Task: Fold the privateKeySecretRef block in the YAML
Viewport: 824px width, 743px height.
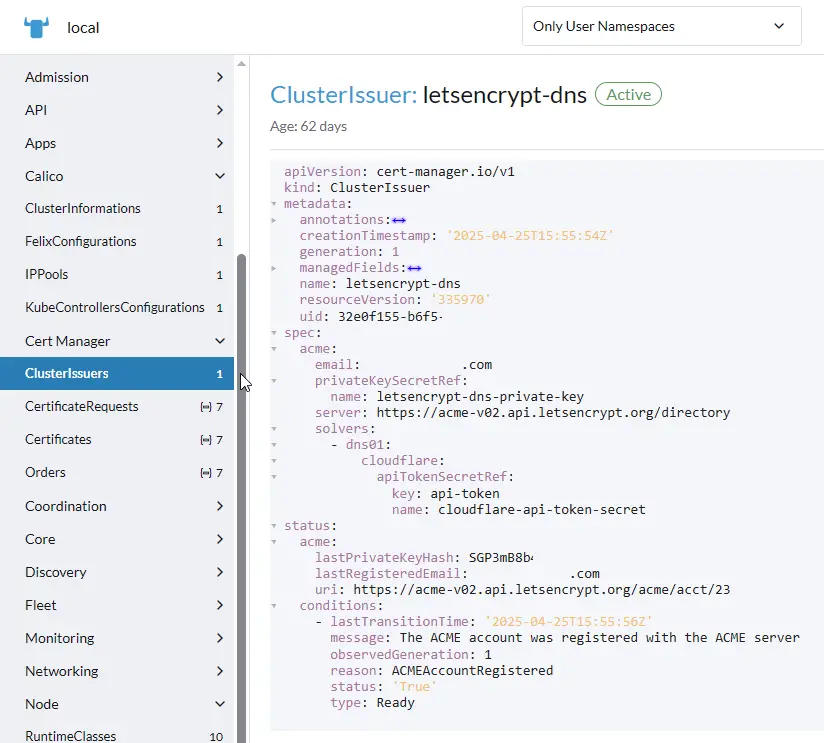Action: pos(274,381)
